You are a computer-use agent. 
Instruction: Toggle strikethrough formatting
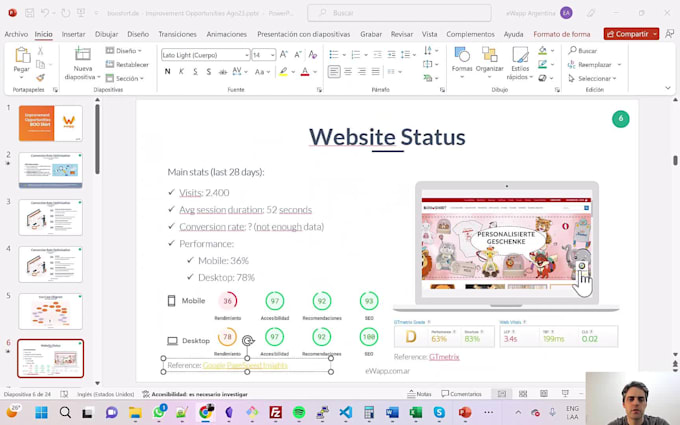point(223,72)
